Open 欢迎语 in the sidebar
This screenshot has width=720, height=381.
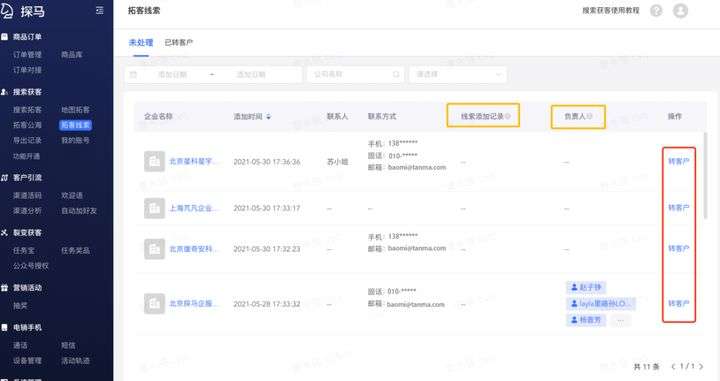(x=72, y=196)
